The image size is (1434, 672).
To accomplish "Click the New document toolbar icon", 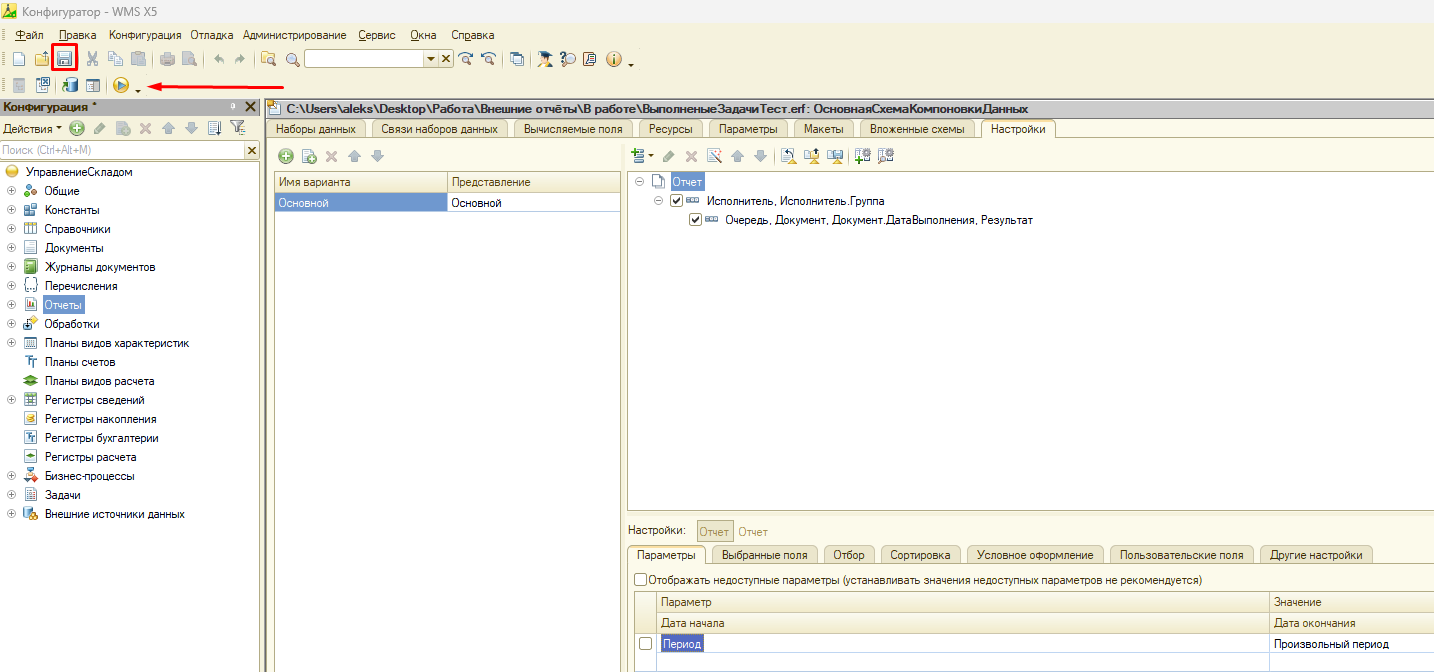I will click(18, 59).
